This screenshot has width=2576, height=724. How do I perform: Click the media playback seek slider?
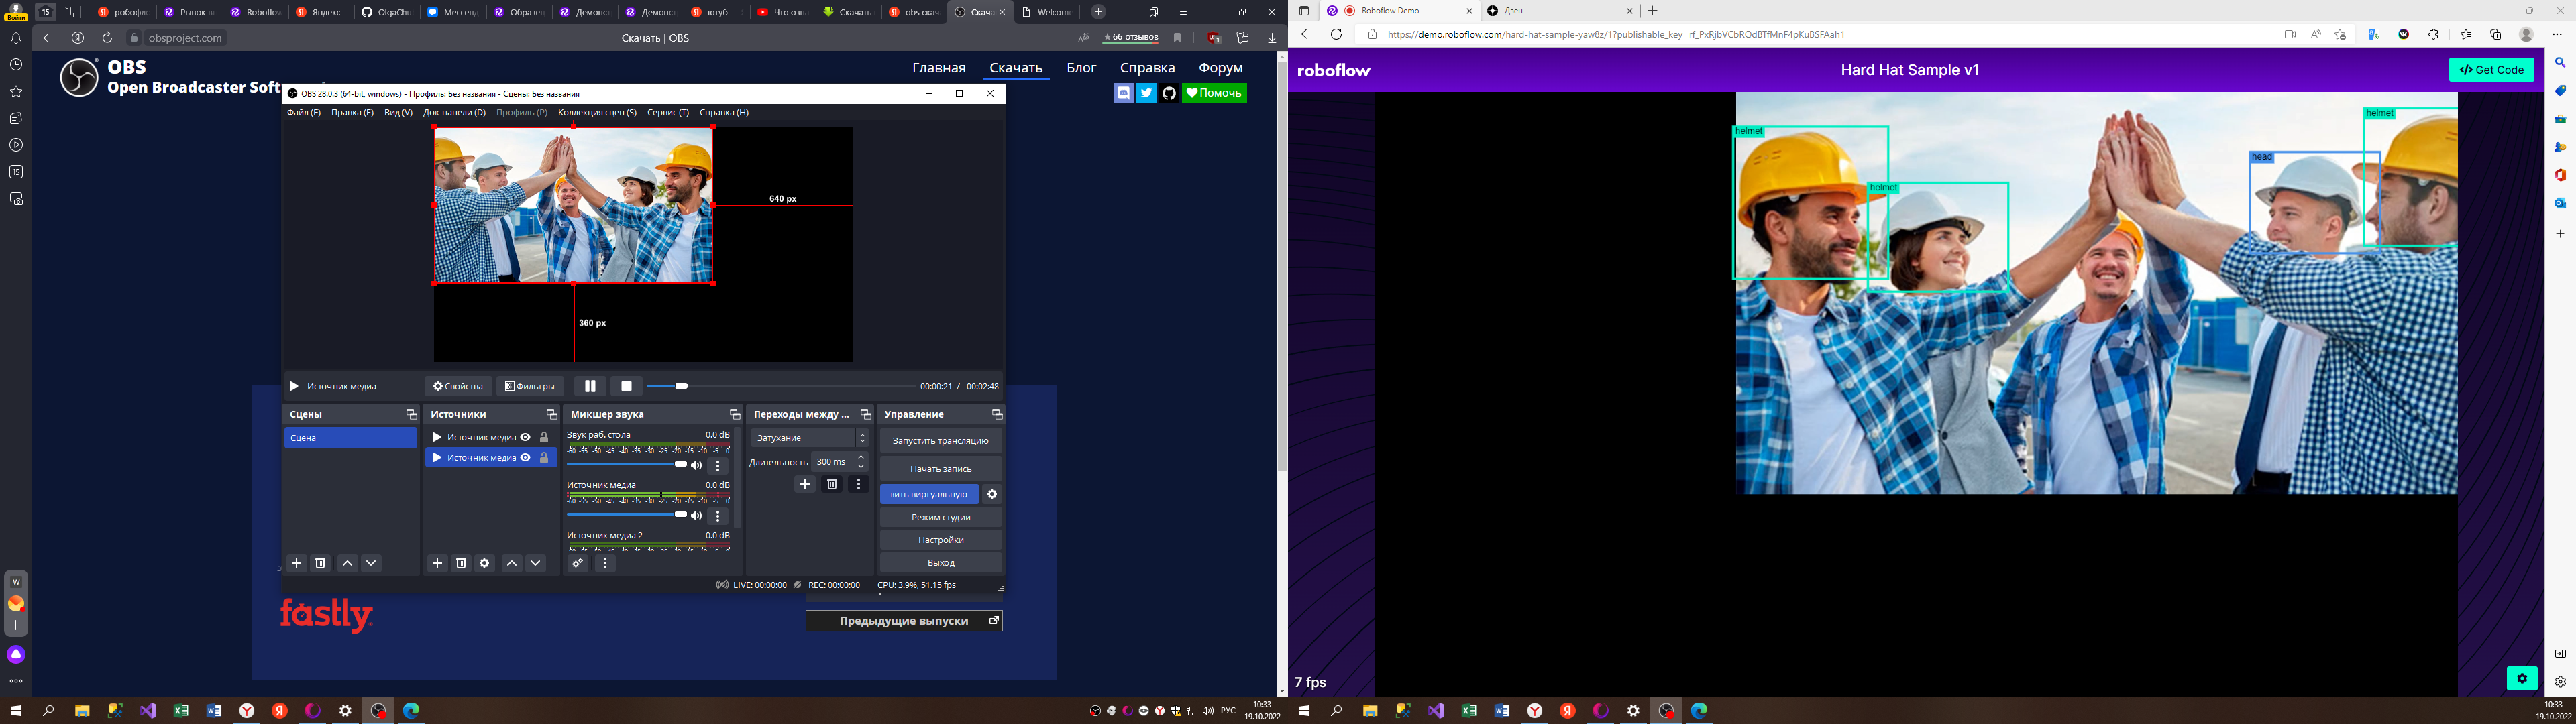[780, 386]
